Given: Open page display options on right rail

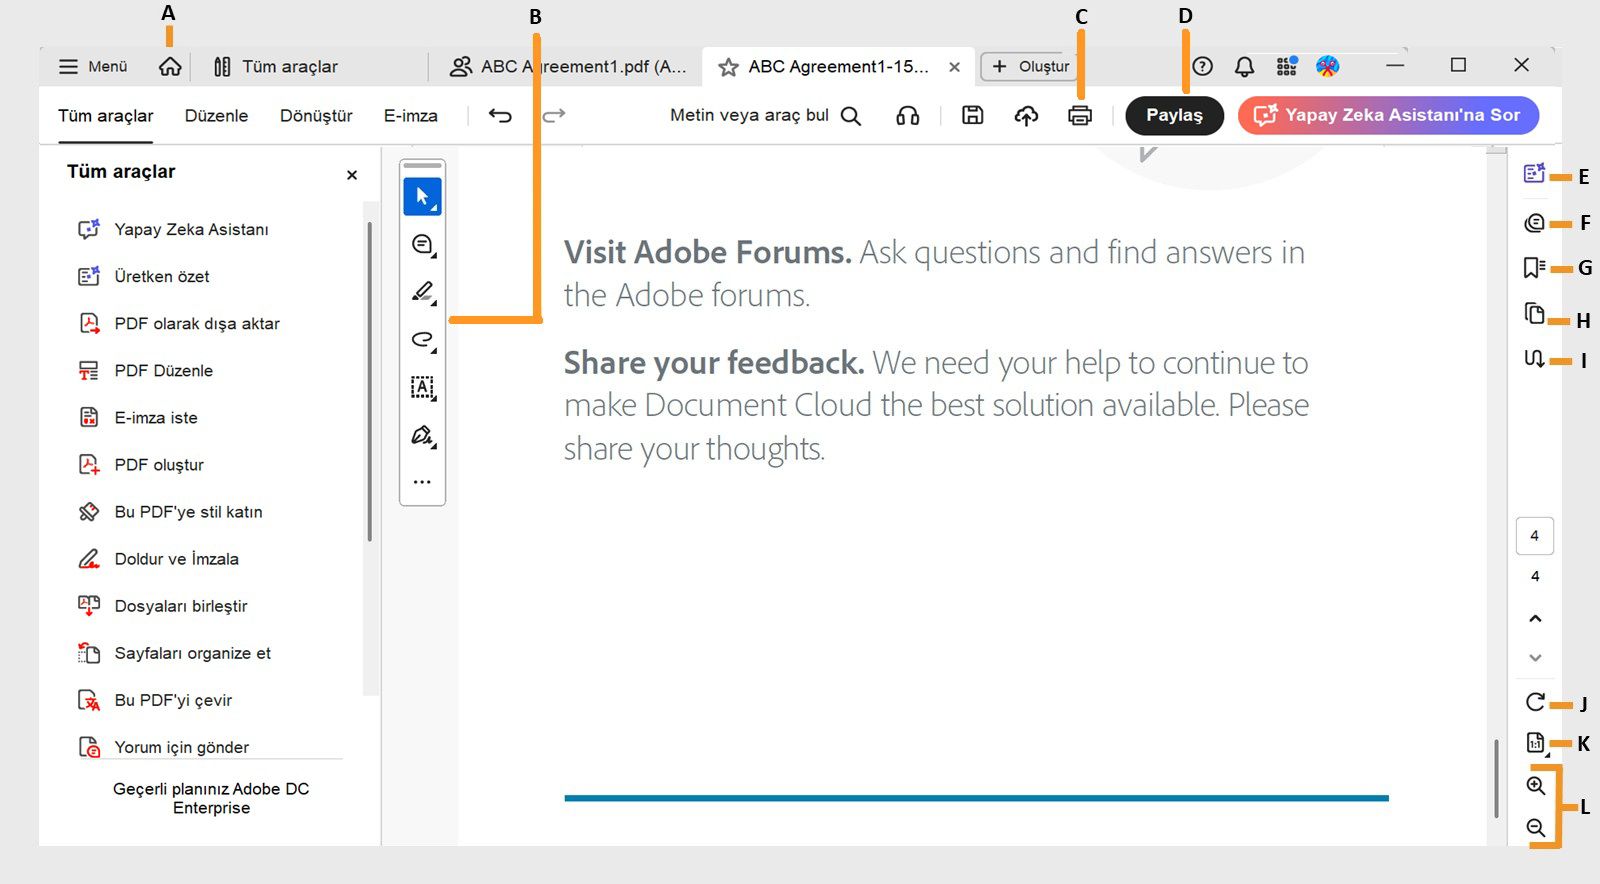Looking at the screenshot, I should tap(1535, 743).
